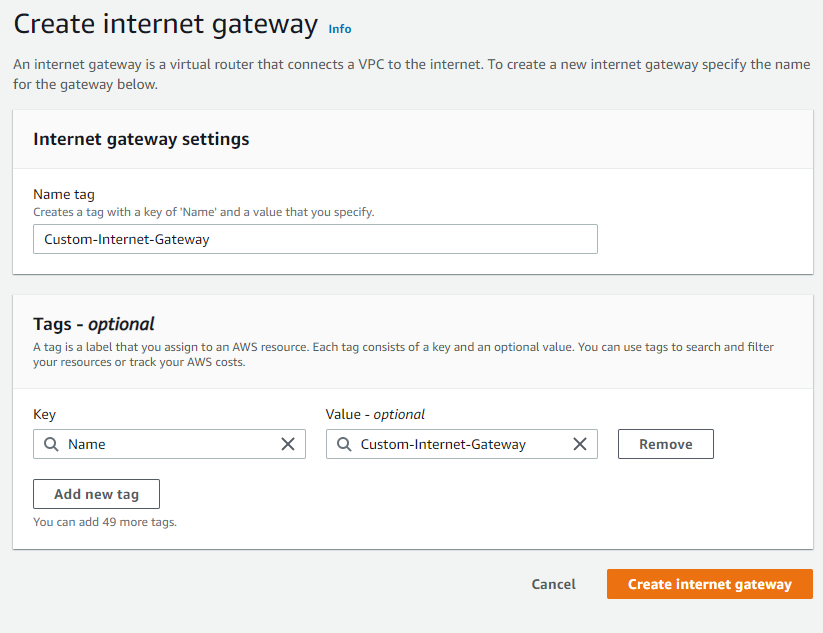
Task: Focus the Value field with Custom-Internet-Gateway
Action: tap(461, 444)
